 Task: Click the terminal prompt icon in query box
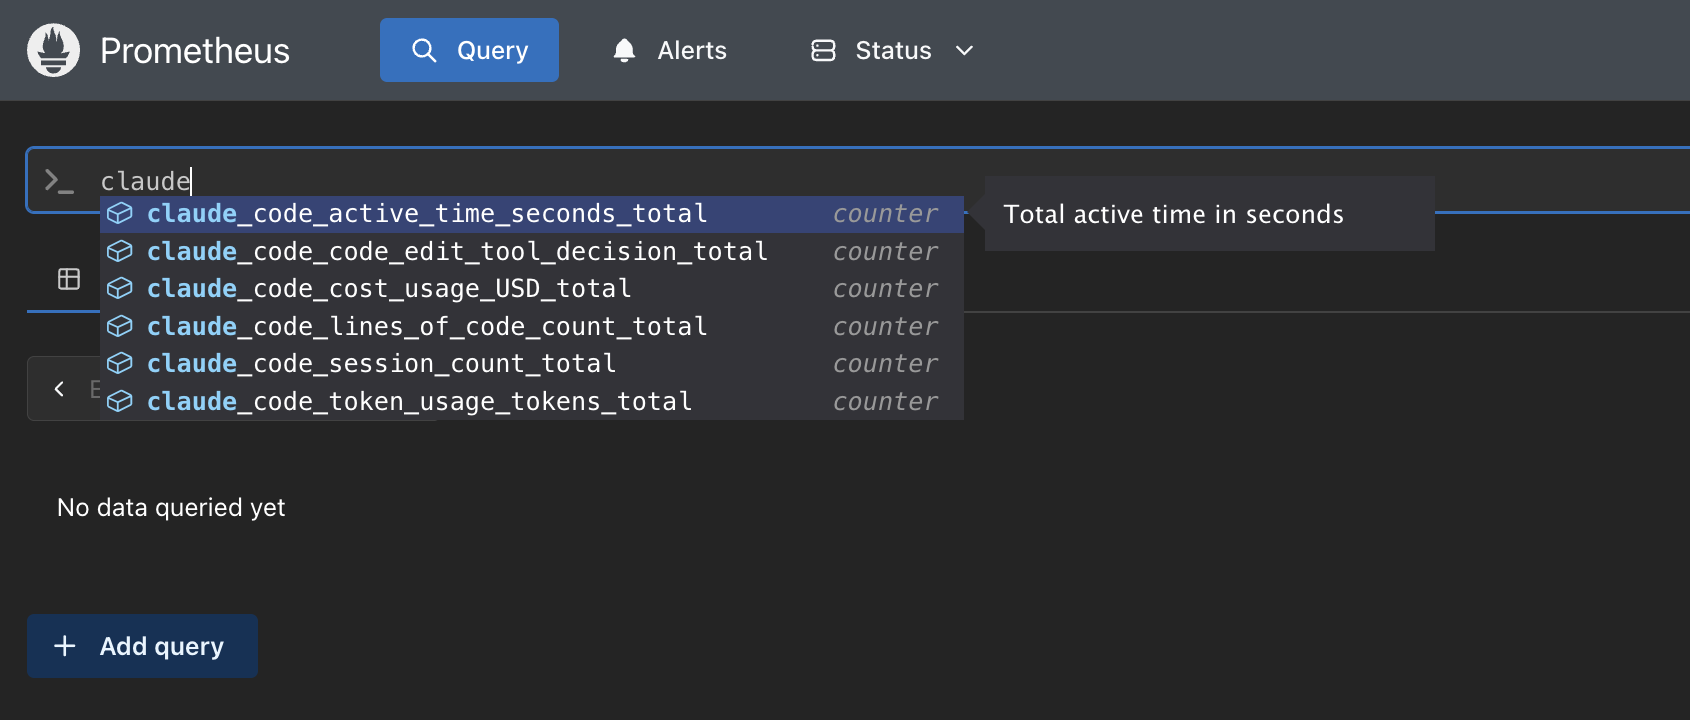[59, 181]
